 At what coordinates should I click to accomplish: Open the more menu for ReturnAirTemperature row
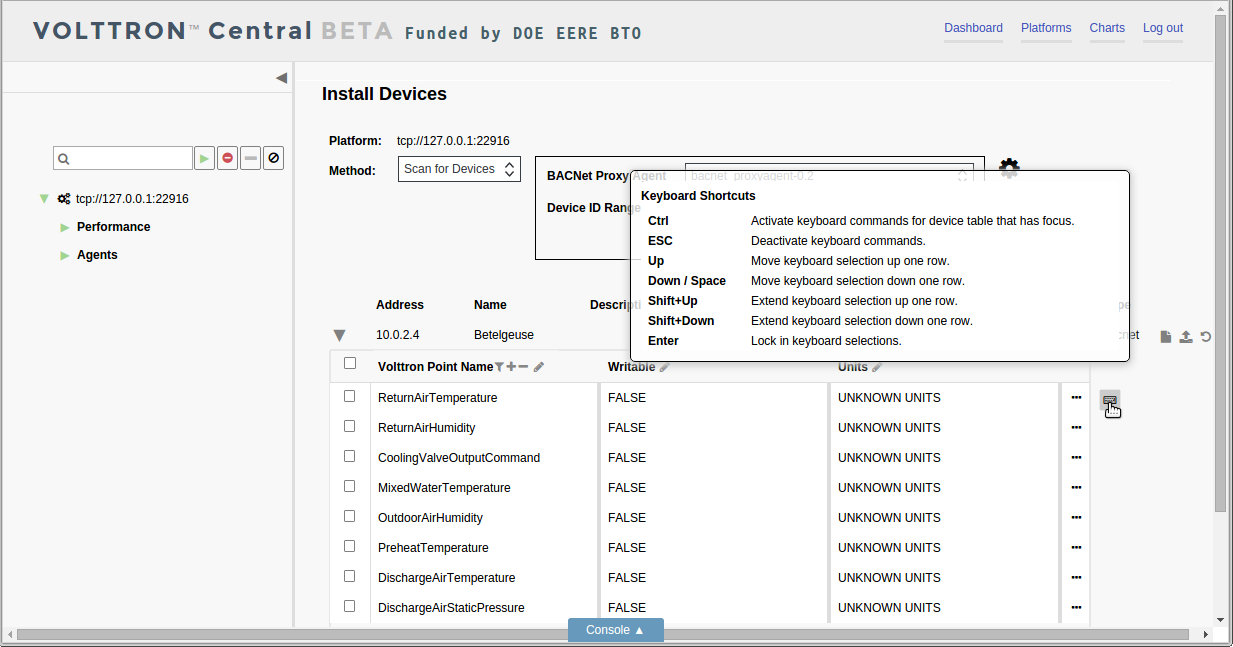(x=1076, y=398)
